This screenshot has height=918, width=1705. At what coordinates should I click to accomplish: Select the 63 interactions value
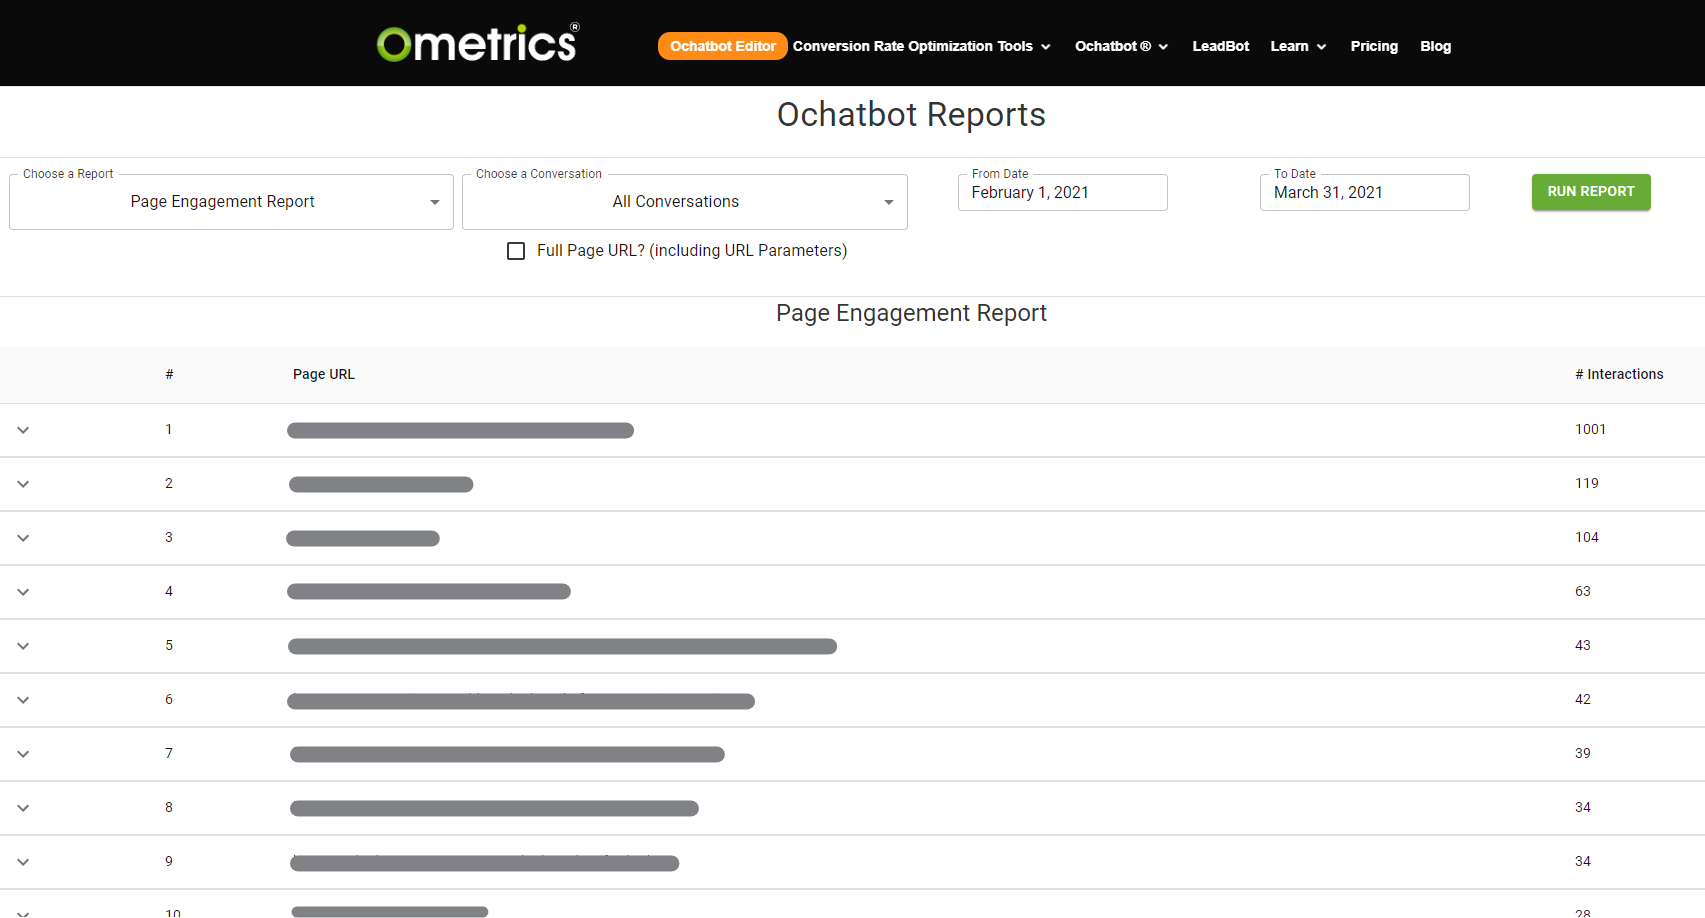[1582, 591]
